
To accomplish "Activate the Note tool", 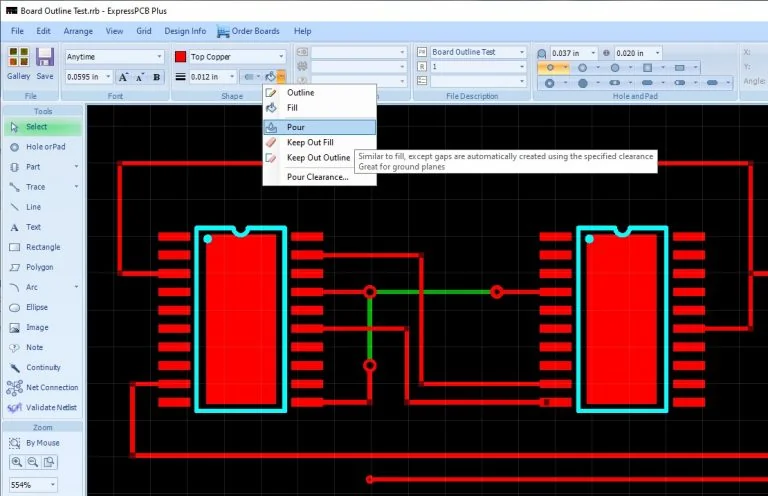I will click(43, 348).
